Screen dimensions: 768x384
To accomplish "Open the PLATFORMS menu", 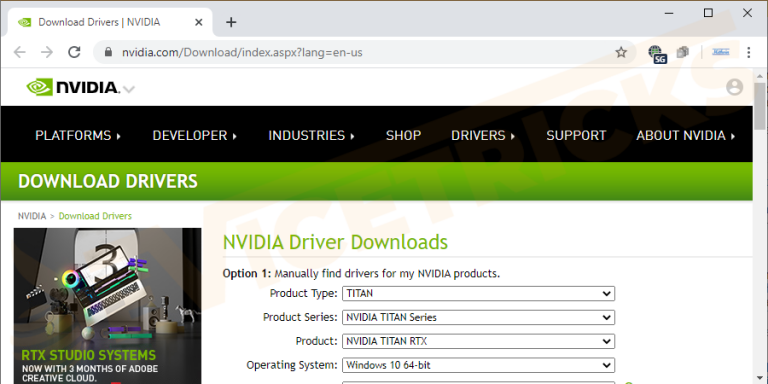I will (78, 135).
